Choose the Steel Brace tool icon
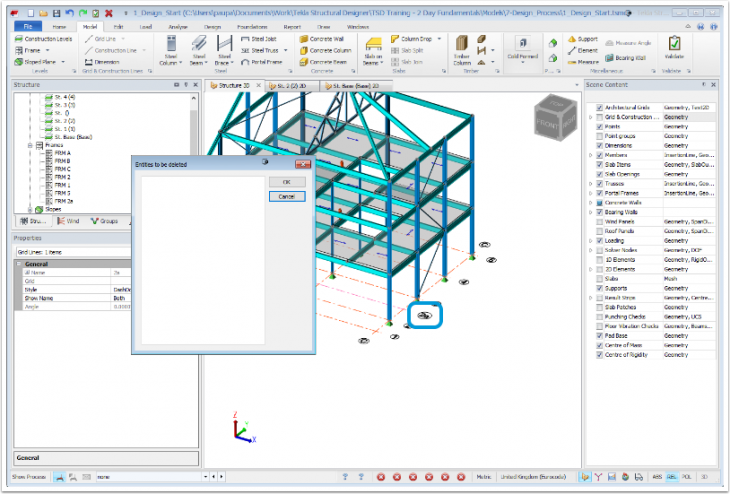Screen dimensions: 730x494 [224, 44]
